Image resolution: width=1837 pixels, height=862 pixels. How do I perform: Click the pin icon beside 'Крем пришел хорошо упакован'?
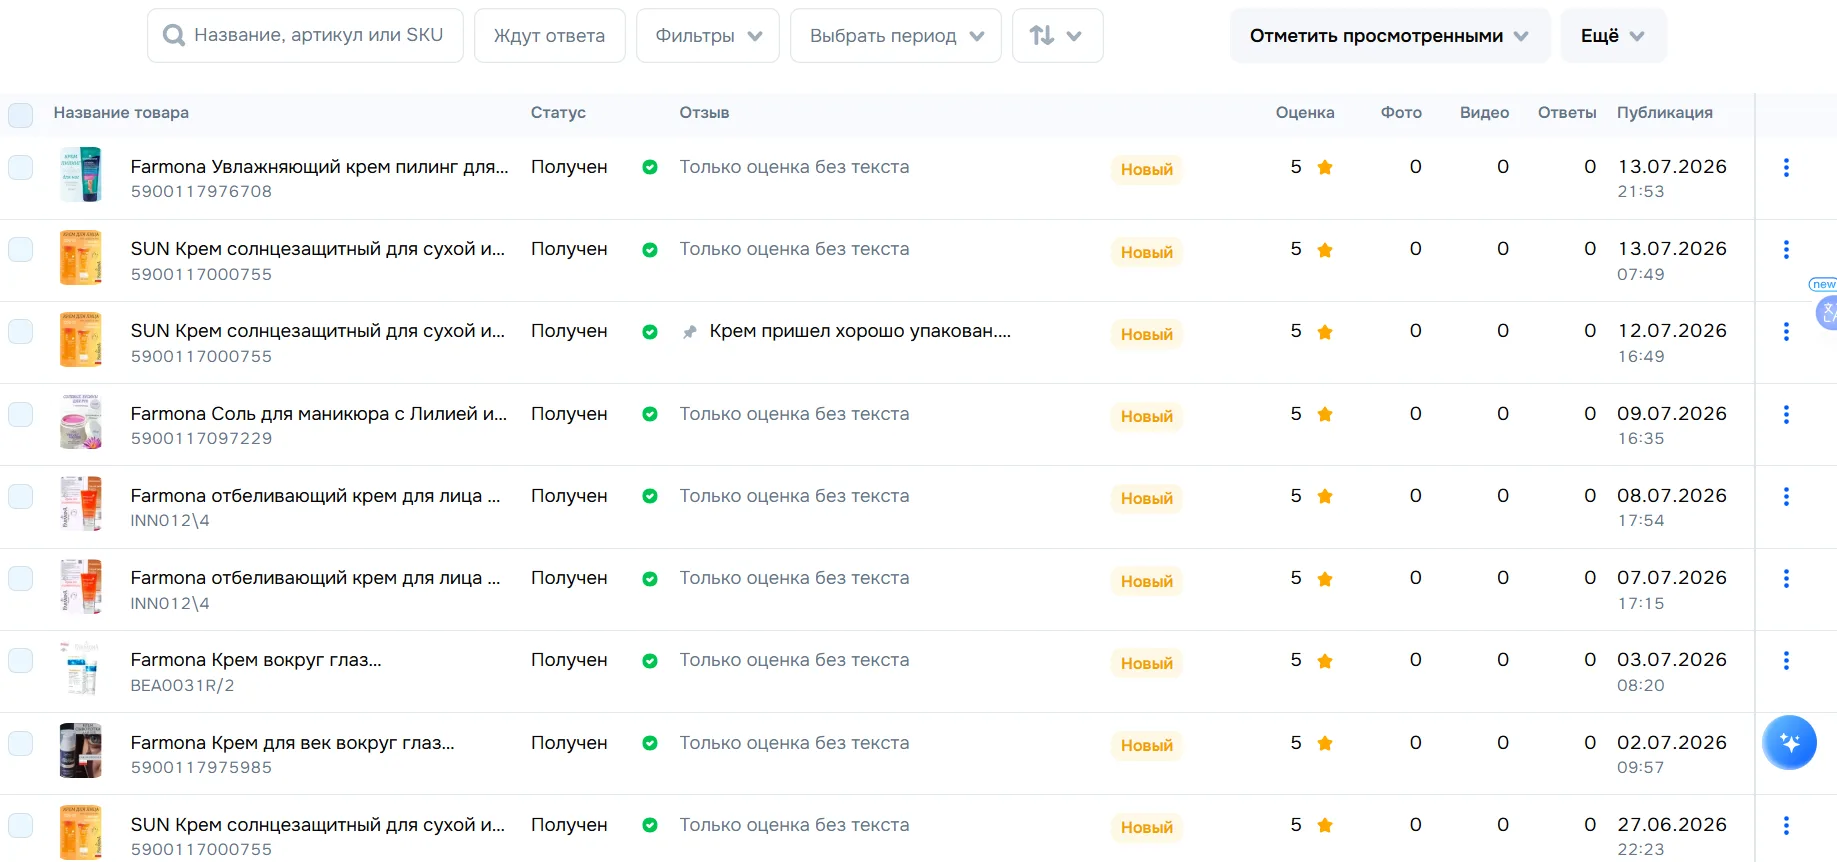click(689, 332)
